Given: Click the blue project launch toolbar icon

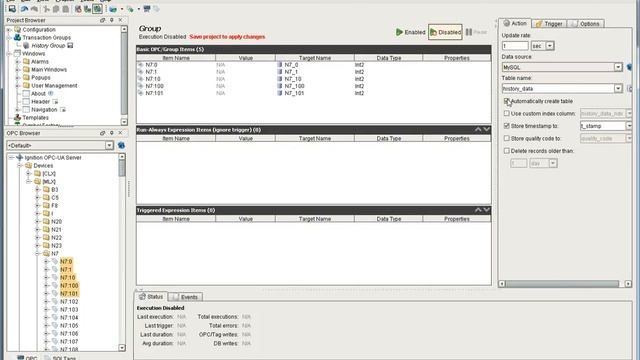Looking at the screenshot, I should (x=113, y=9).
